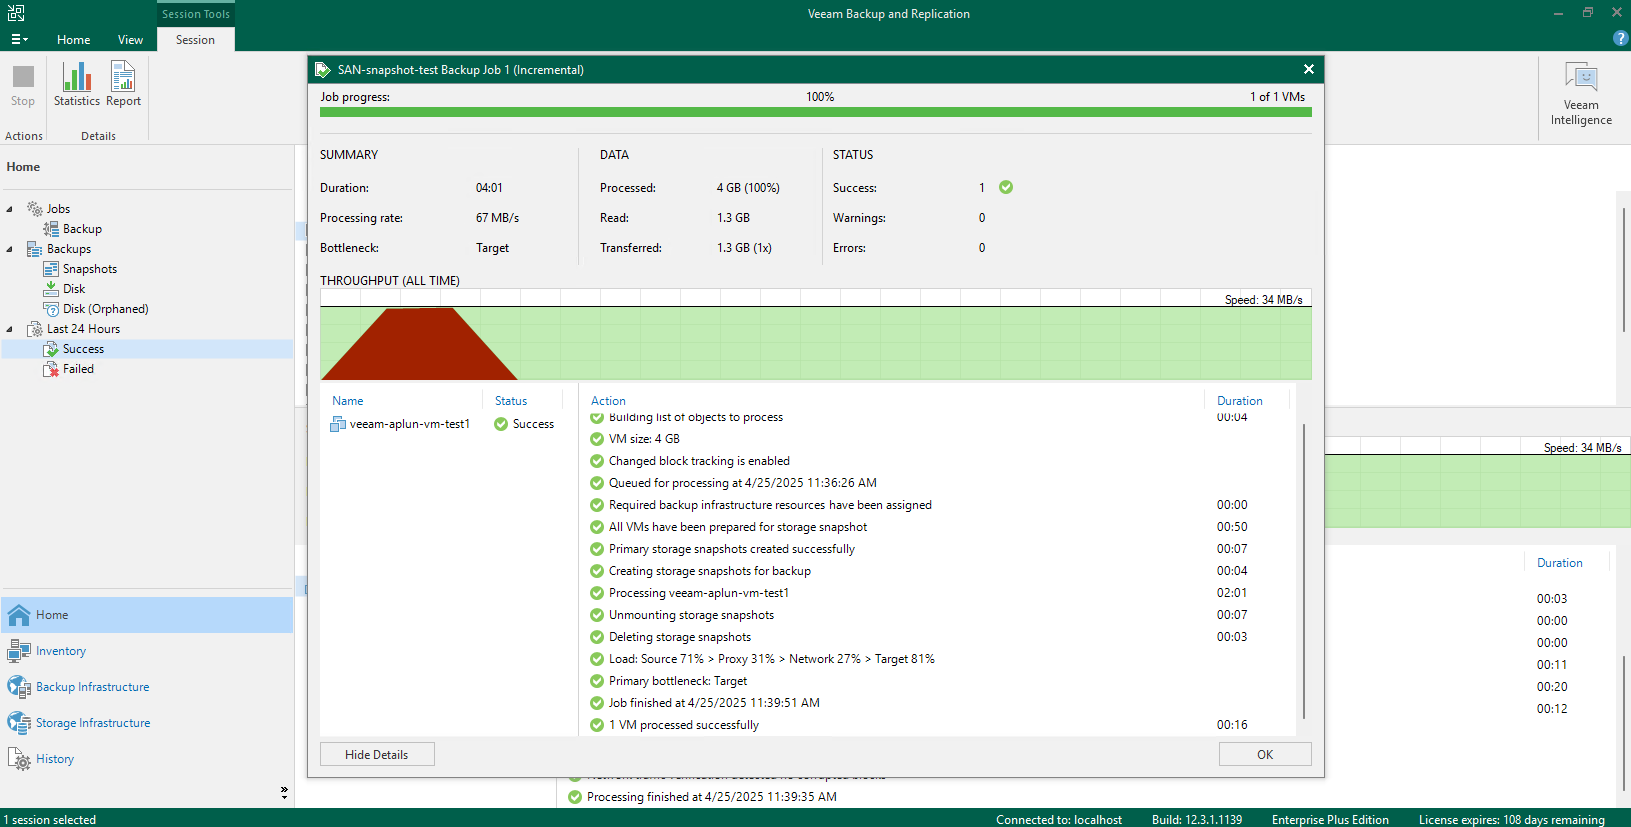Select the veeam-aplun-vm-test1 row

(448, 424)
